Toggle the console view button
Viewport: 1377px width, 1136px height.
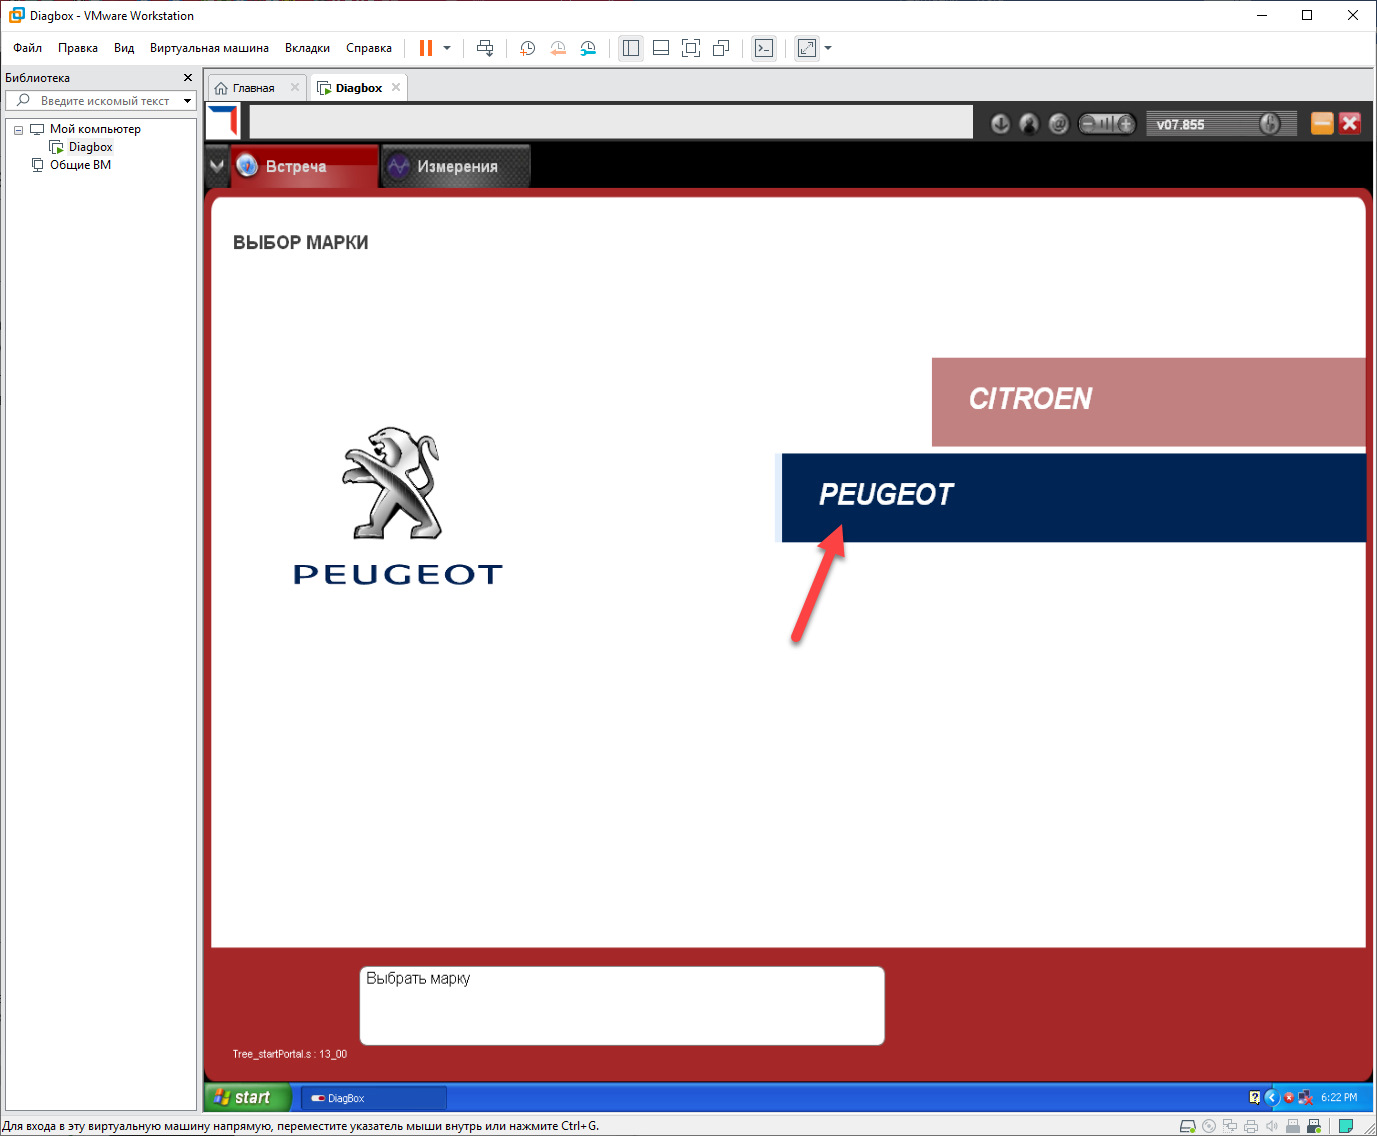pos(764,48)
